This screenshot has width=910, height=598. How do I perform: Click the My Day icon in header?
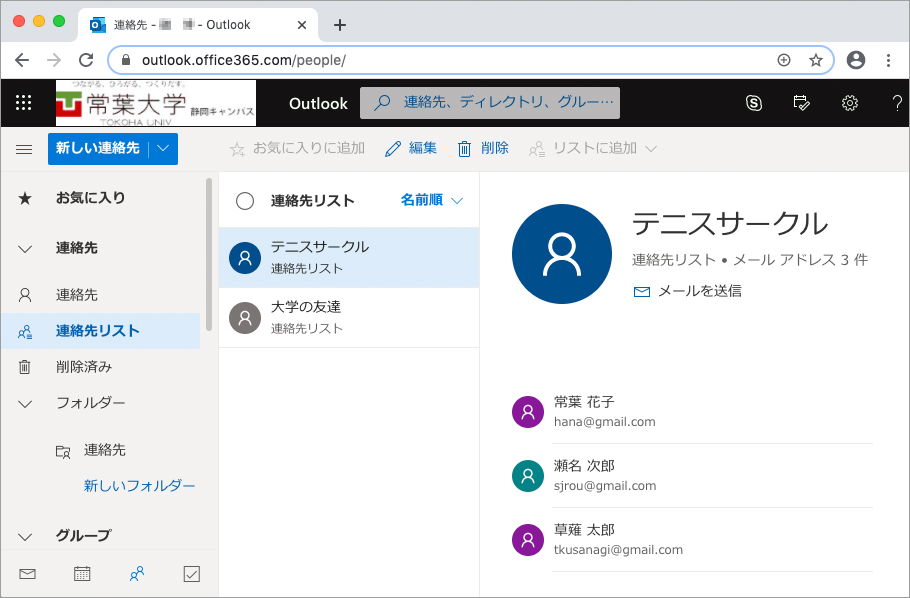(801, 103)
